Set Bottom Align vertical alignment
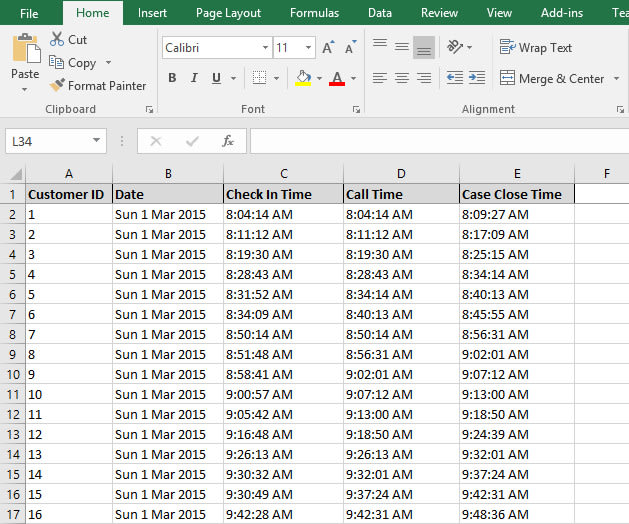 coord(424,47)
